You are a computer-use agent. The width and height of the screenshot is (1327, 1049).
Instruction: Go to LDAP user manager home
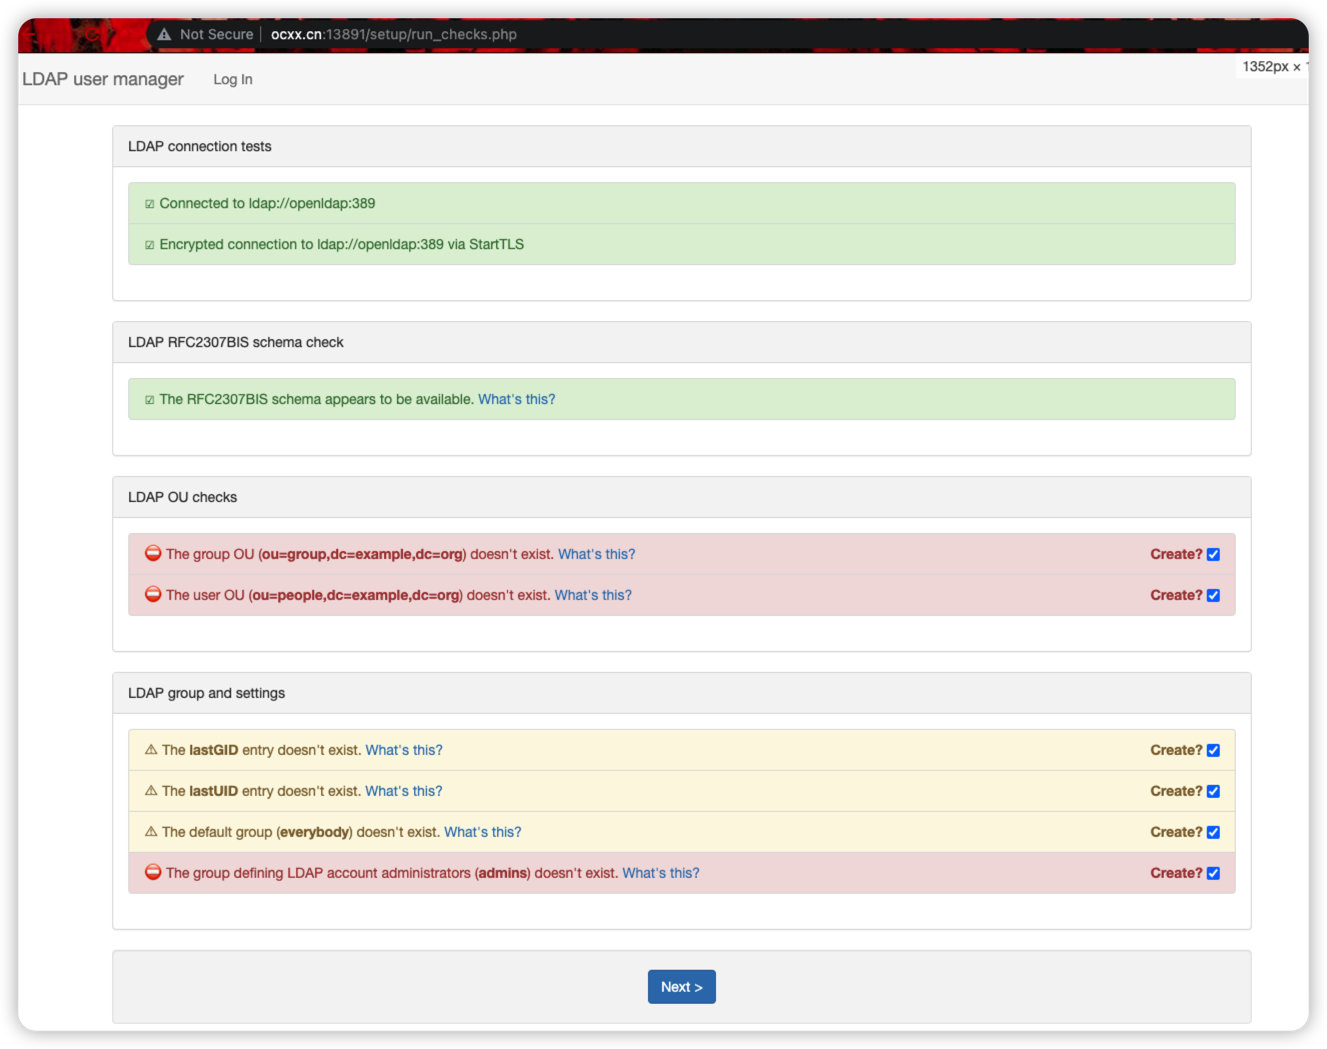[x=103, y=79]
